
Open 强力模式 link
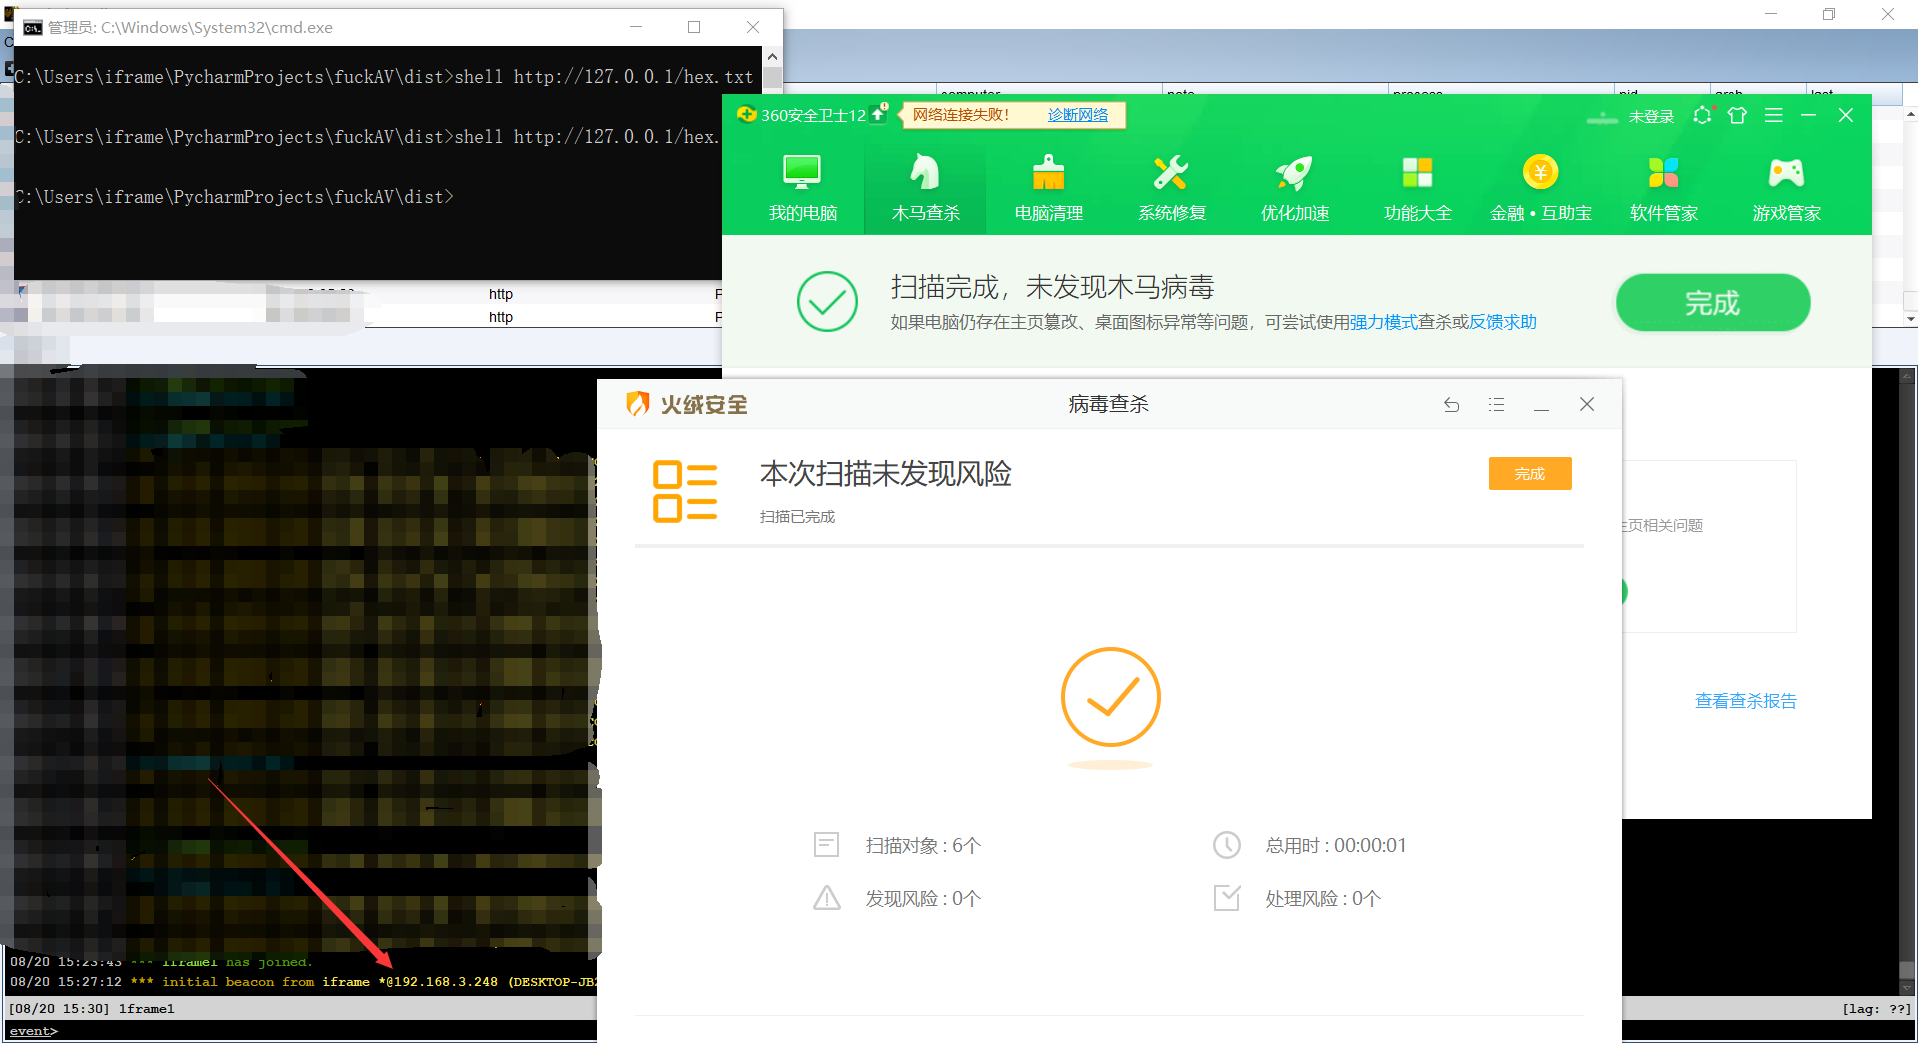[x=1384, y=322]
